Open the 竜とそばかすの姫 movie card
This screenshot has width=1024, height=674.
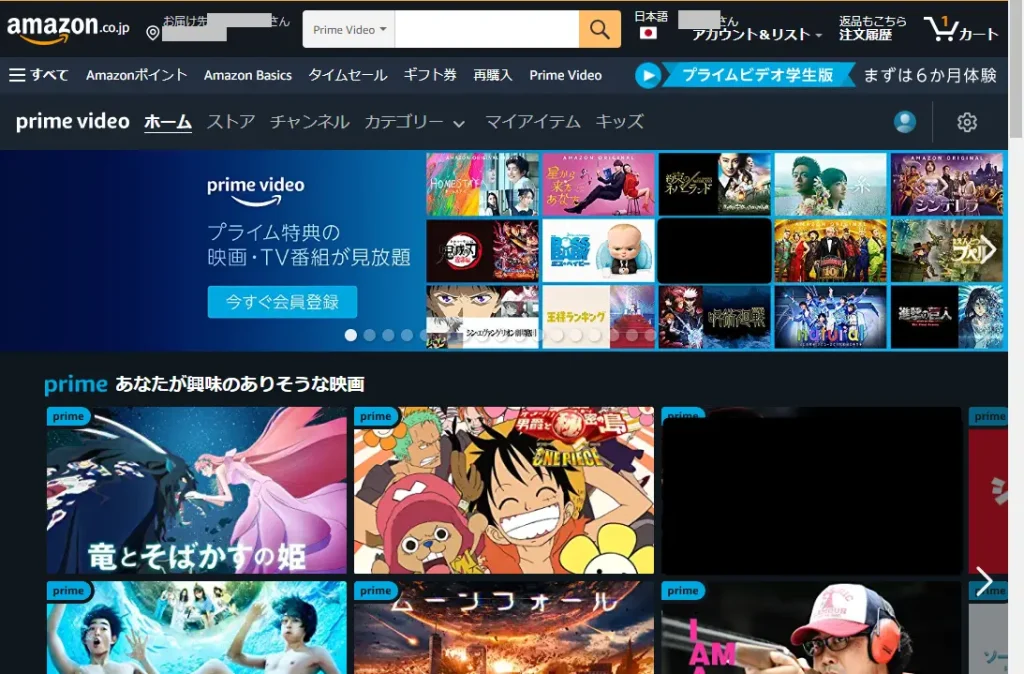197,490
